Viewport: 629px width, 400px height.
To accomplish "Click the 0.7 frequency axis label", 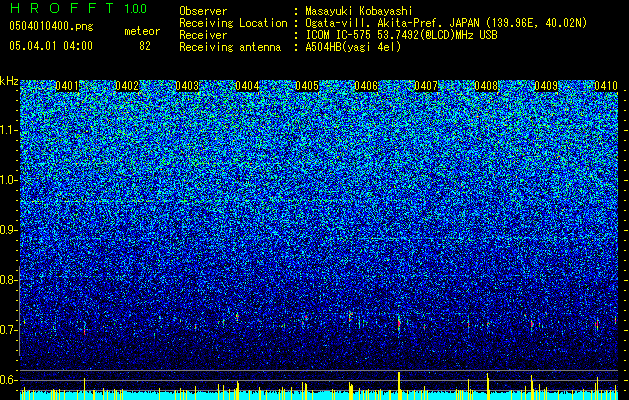I will [9, 330].
